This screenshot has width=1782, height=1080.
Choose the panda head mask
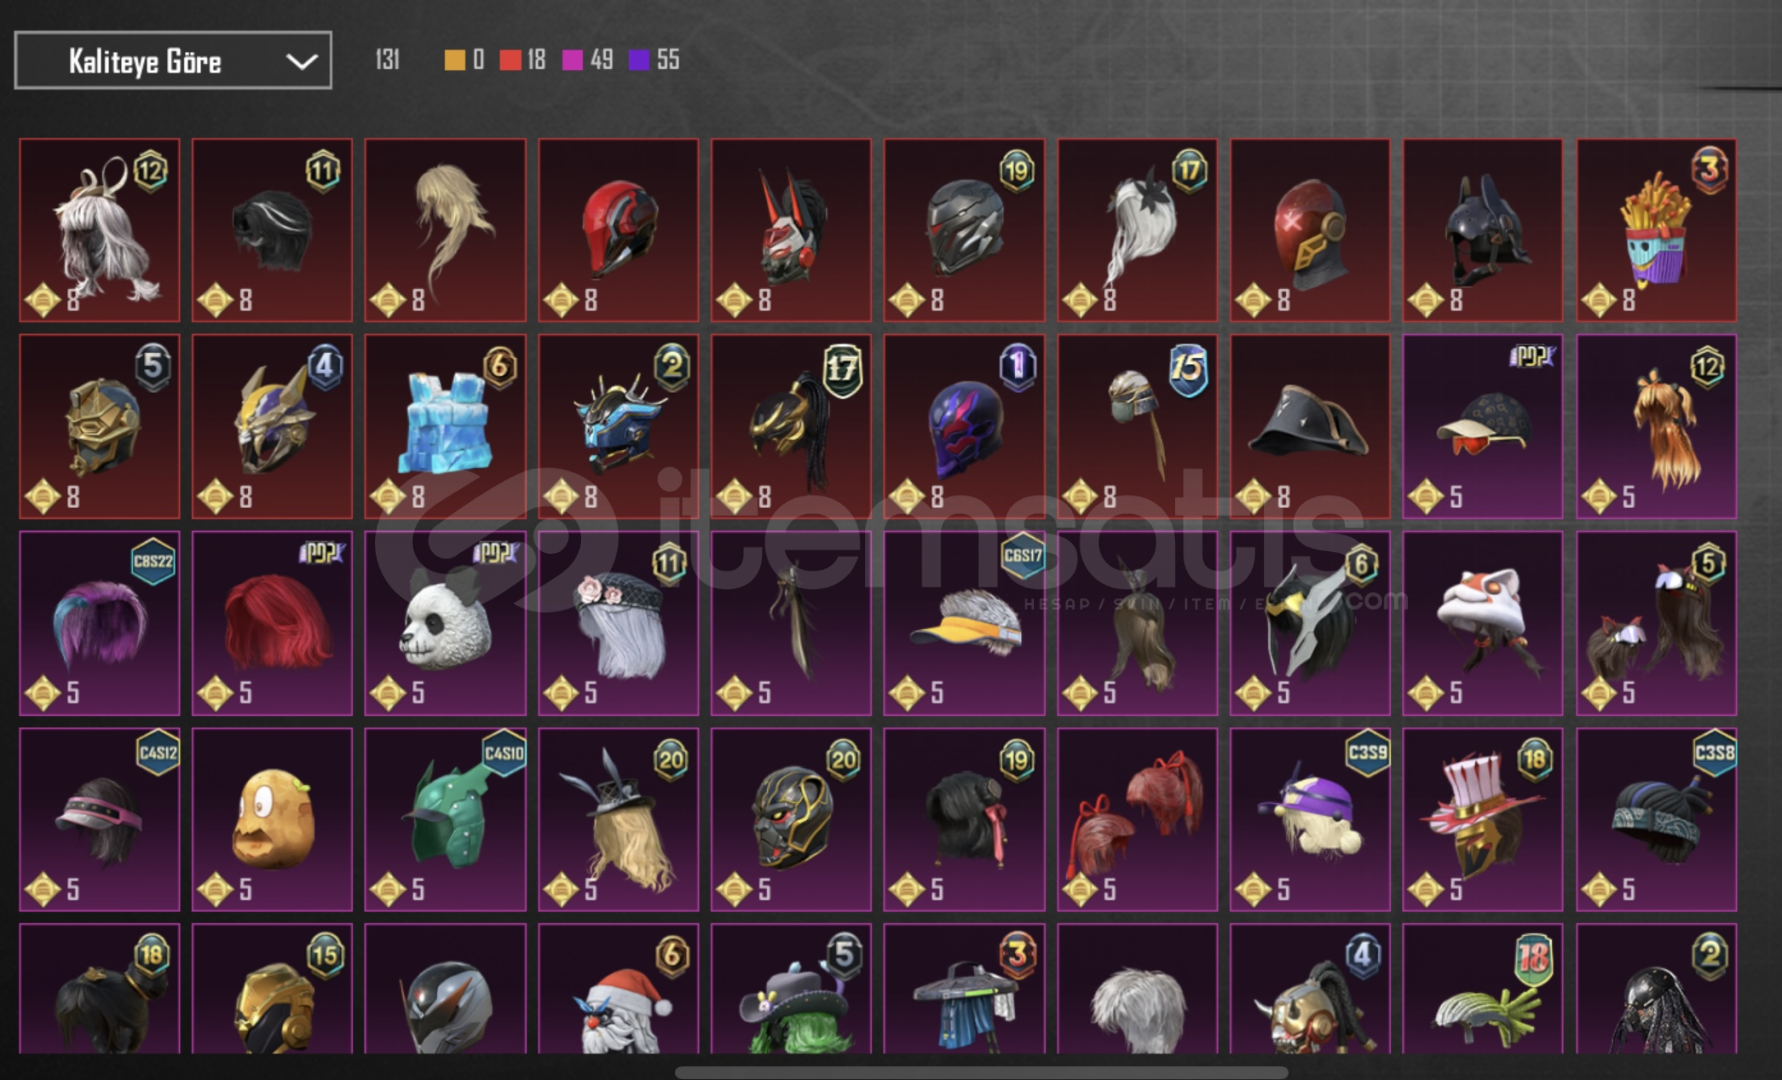[445, 623]
